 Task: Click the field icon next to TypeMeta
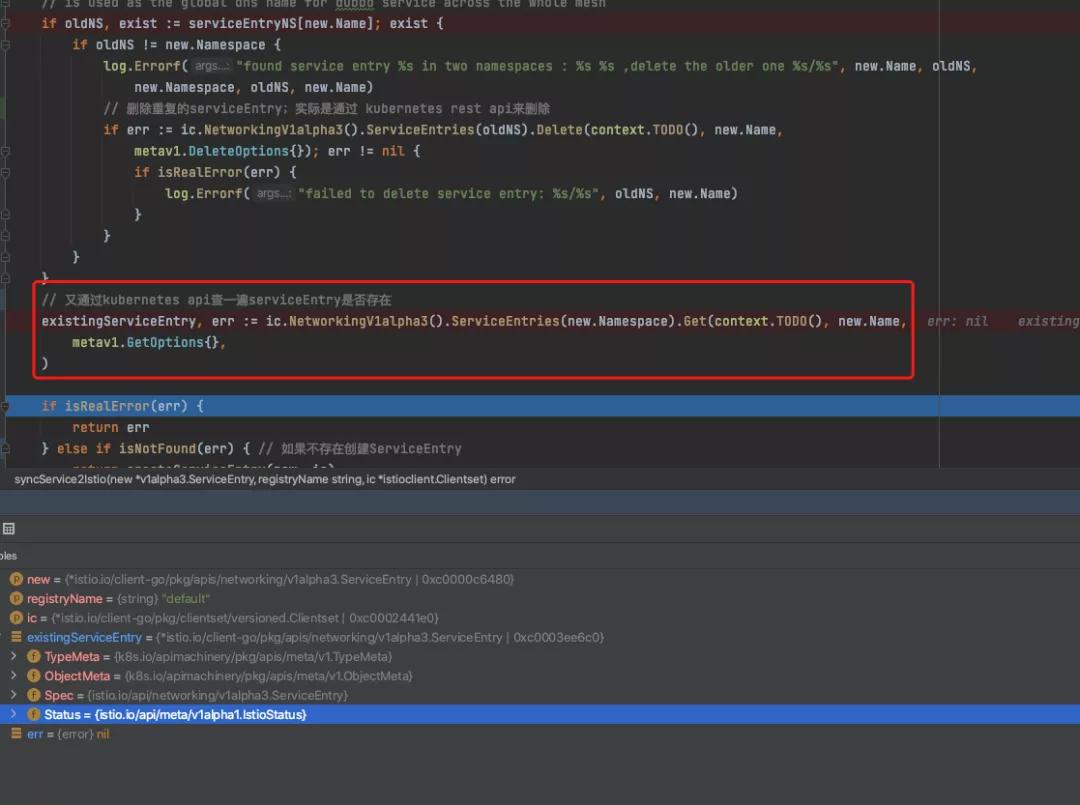click(34, 657)
